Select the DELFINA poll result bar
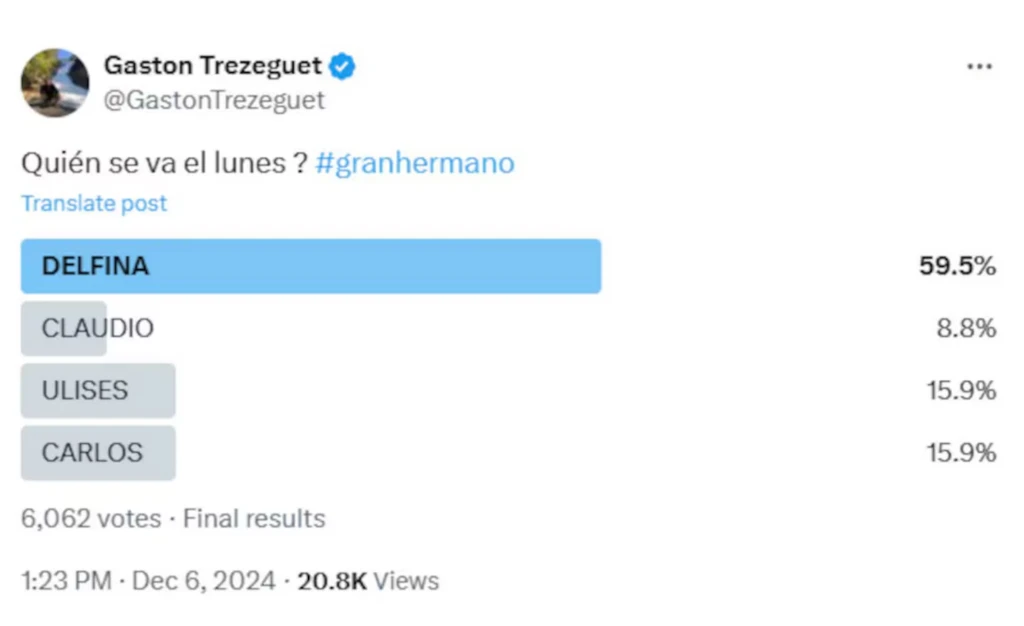 click(x=310, y=266)
